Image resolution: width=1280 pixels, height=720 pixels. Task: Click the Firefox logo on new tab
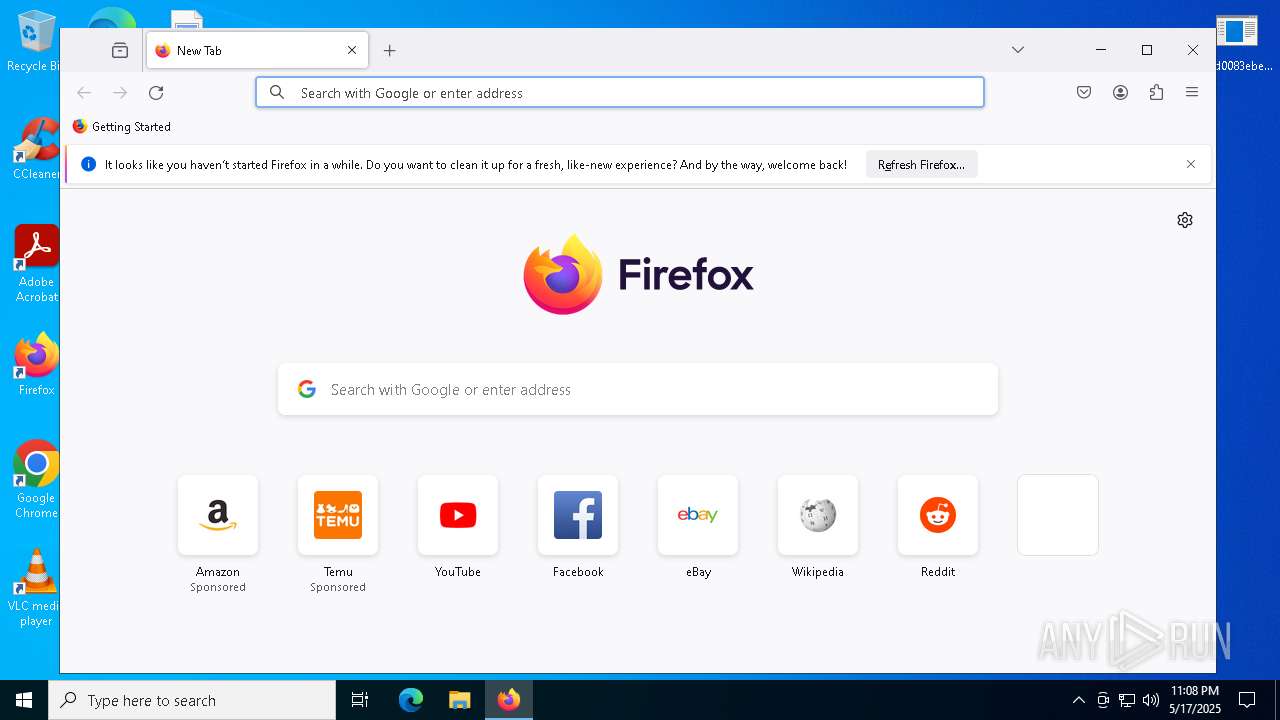click(638, 274)
